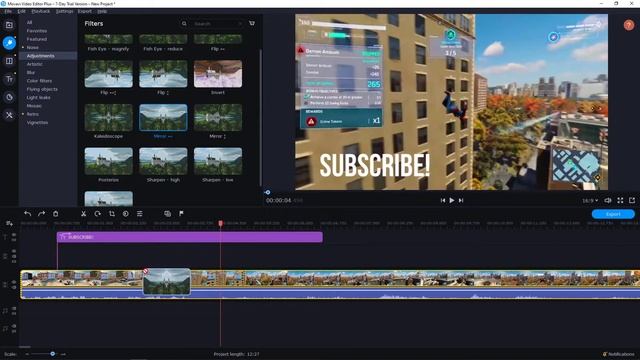The width and height of the screenshot is (640, 360).
Task: Skip to next frame
Action: pyautogui.click(x=461, y=200)
